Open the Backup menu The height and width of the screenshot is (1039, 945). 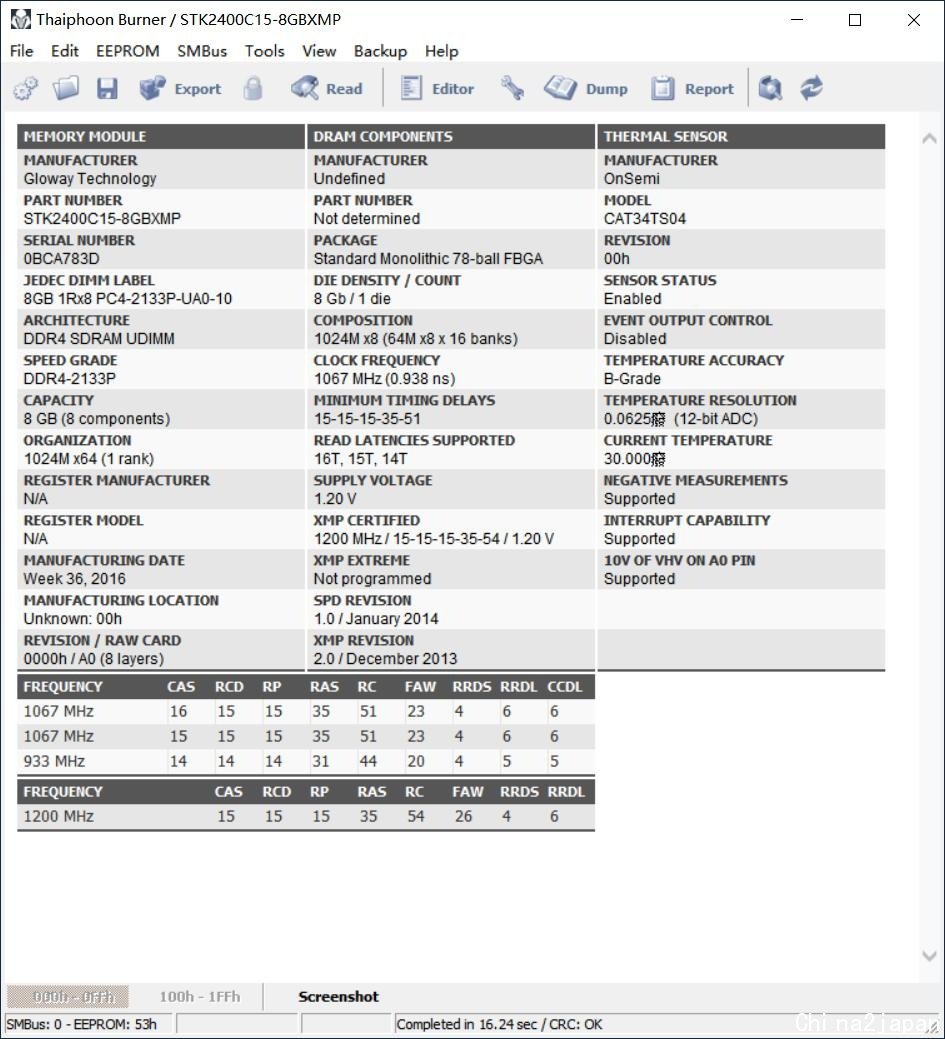(380, 51)
